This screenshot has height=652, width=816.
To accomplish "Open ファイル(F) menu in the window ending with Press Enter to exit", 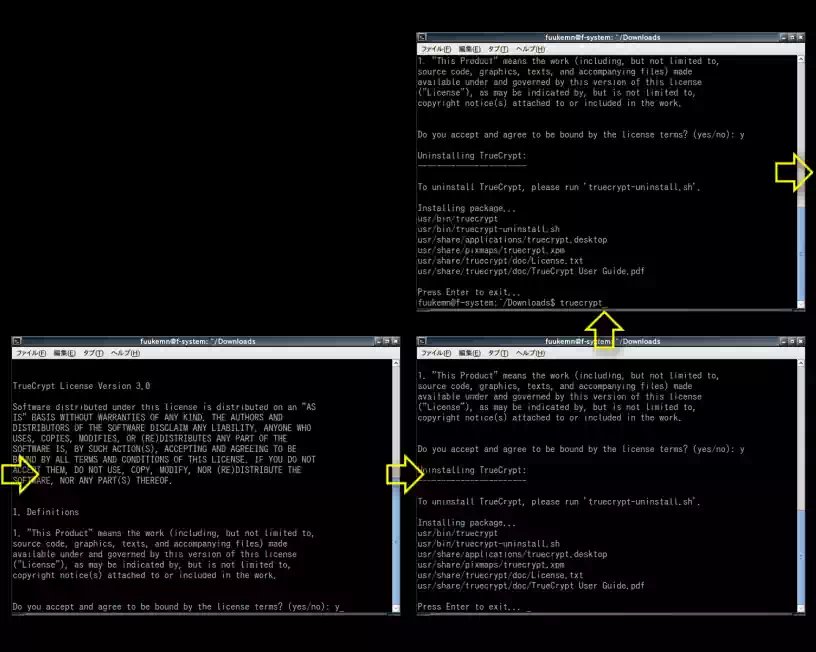I will point(436,353).
